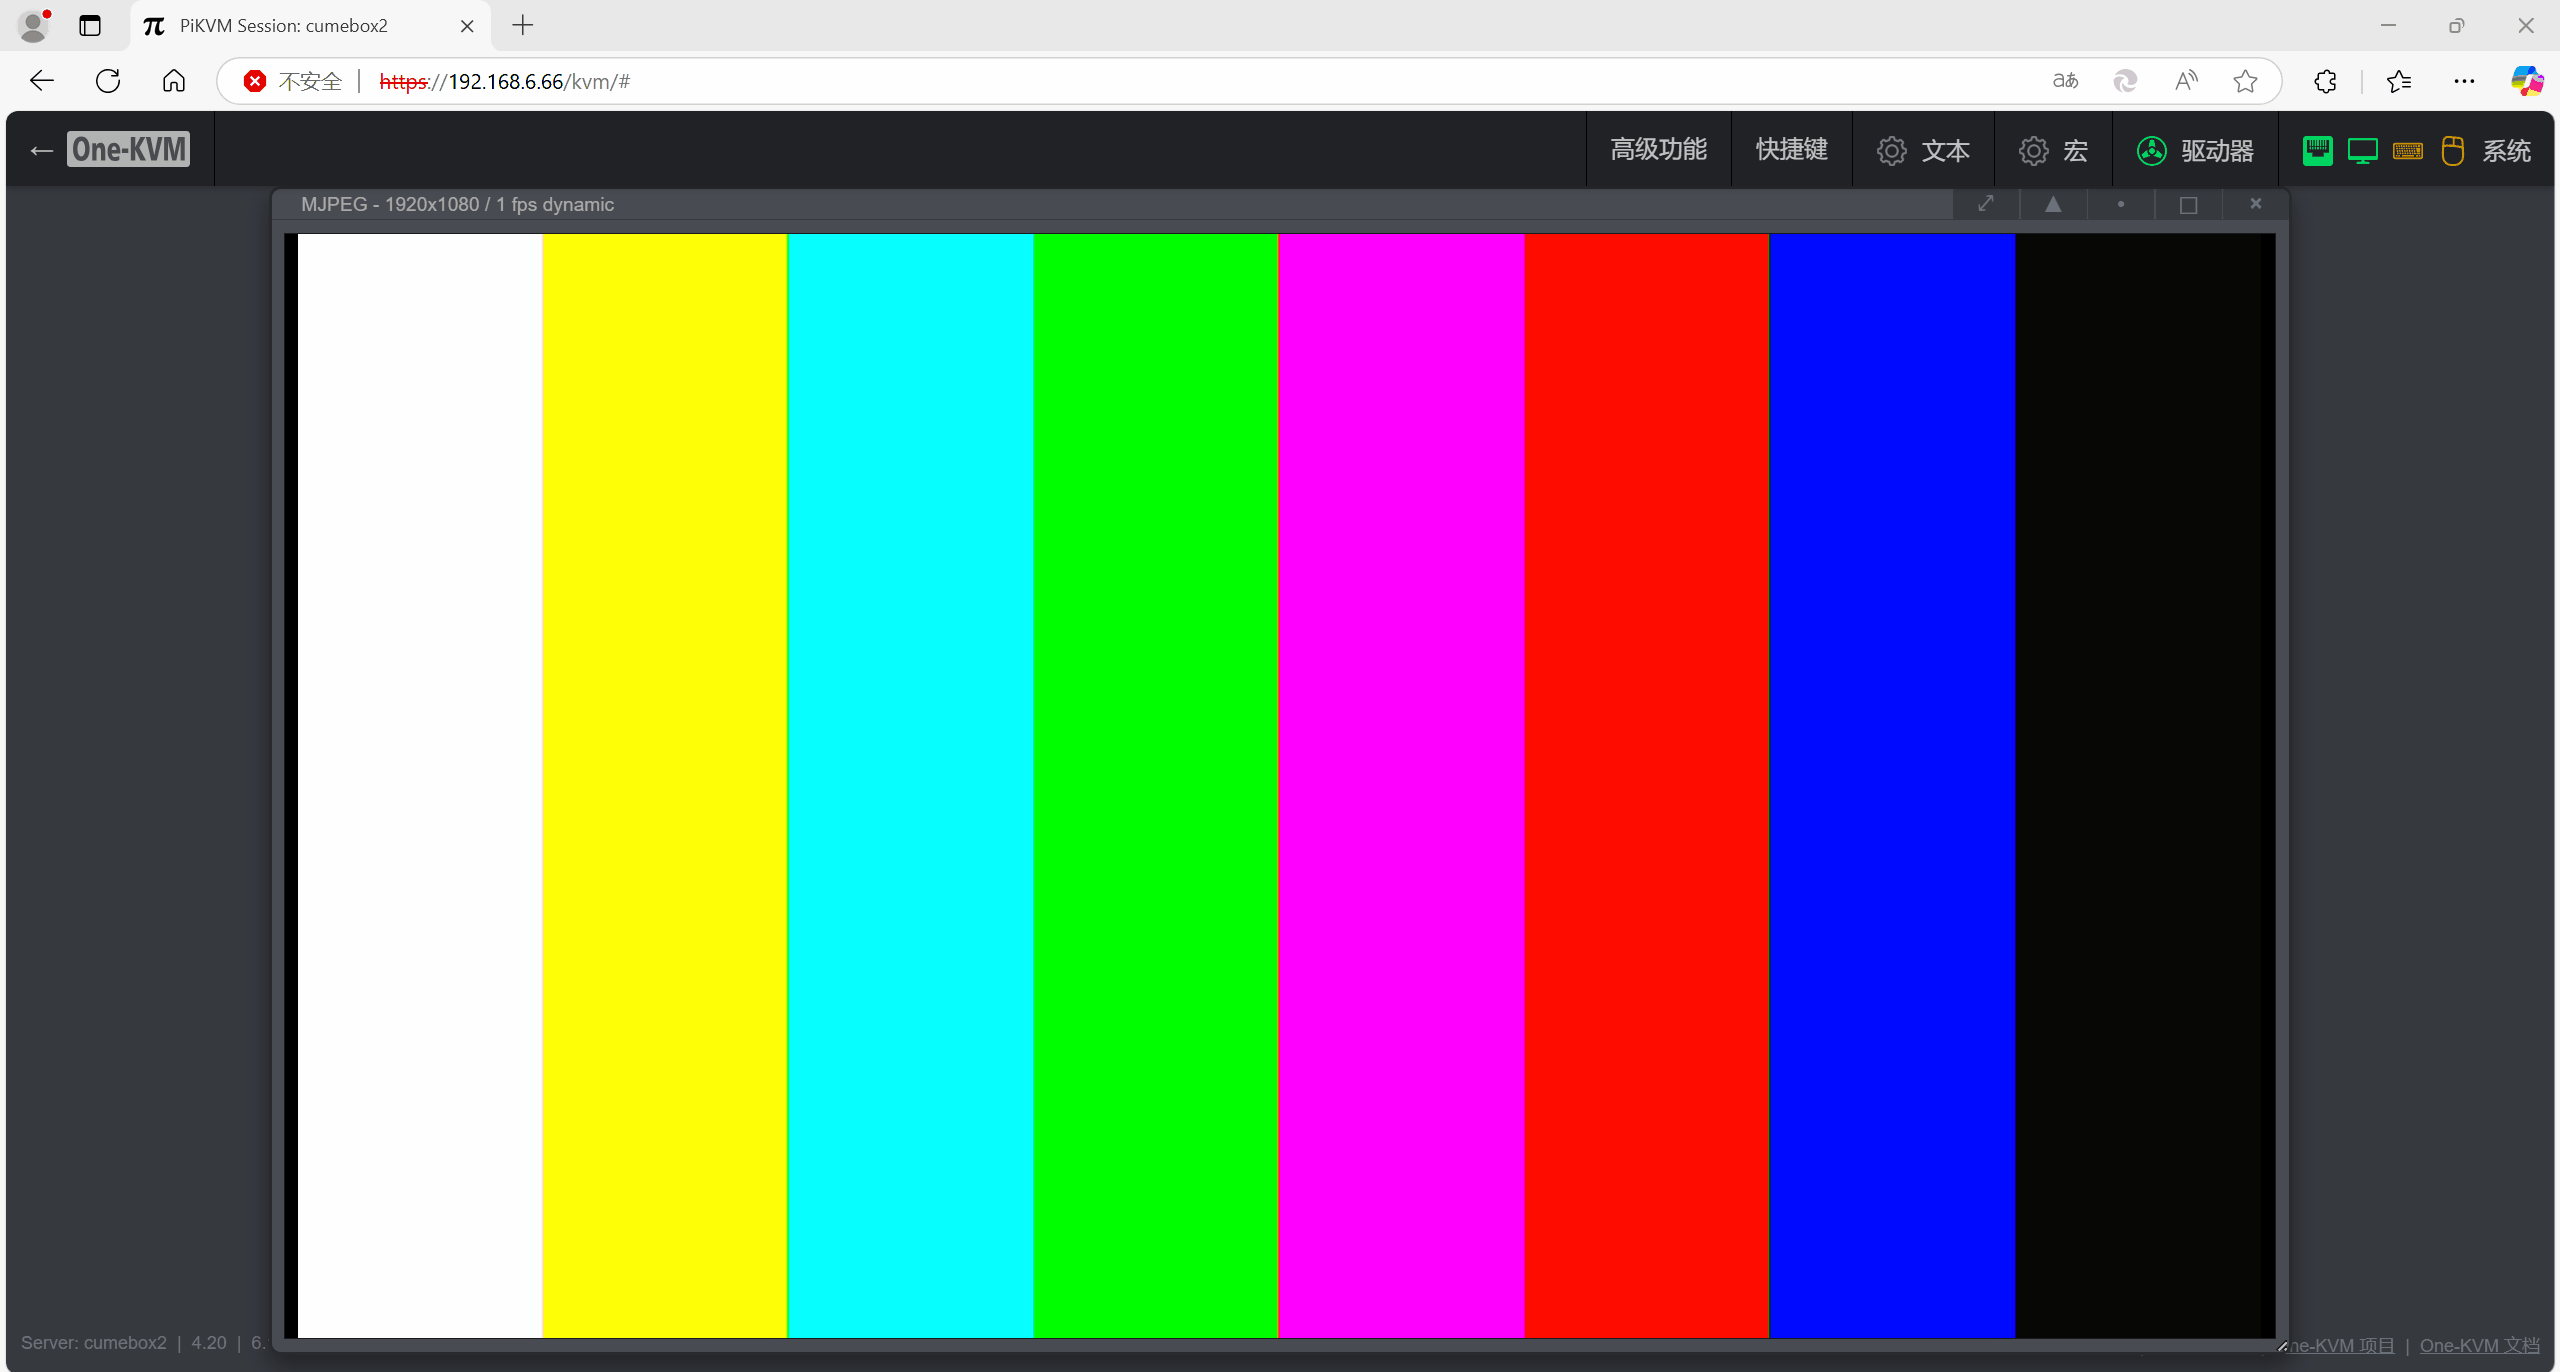Click the 不安全 security warning badge
Viewport: 2560px width, 1372px height.
[x=293, y=81]
